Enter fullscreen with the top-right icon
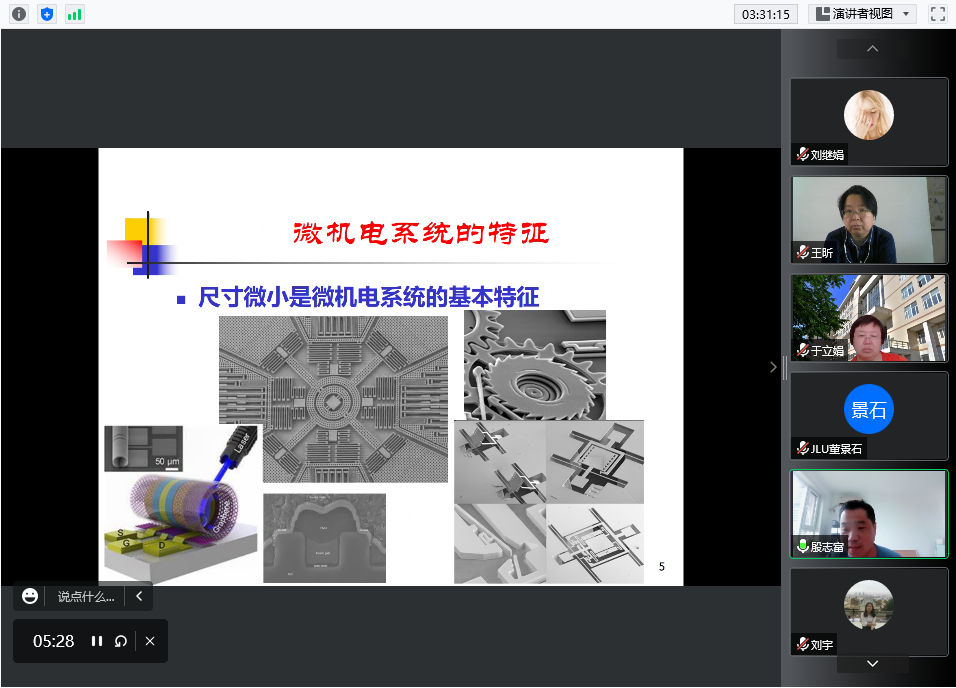 (937, 14)
